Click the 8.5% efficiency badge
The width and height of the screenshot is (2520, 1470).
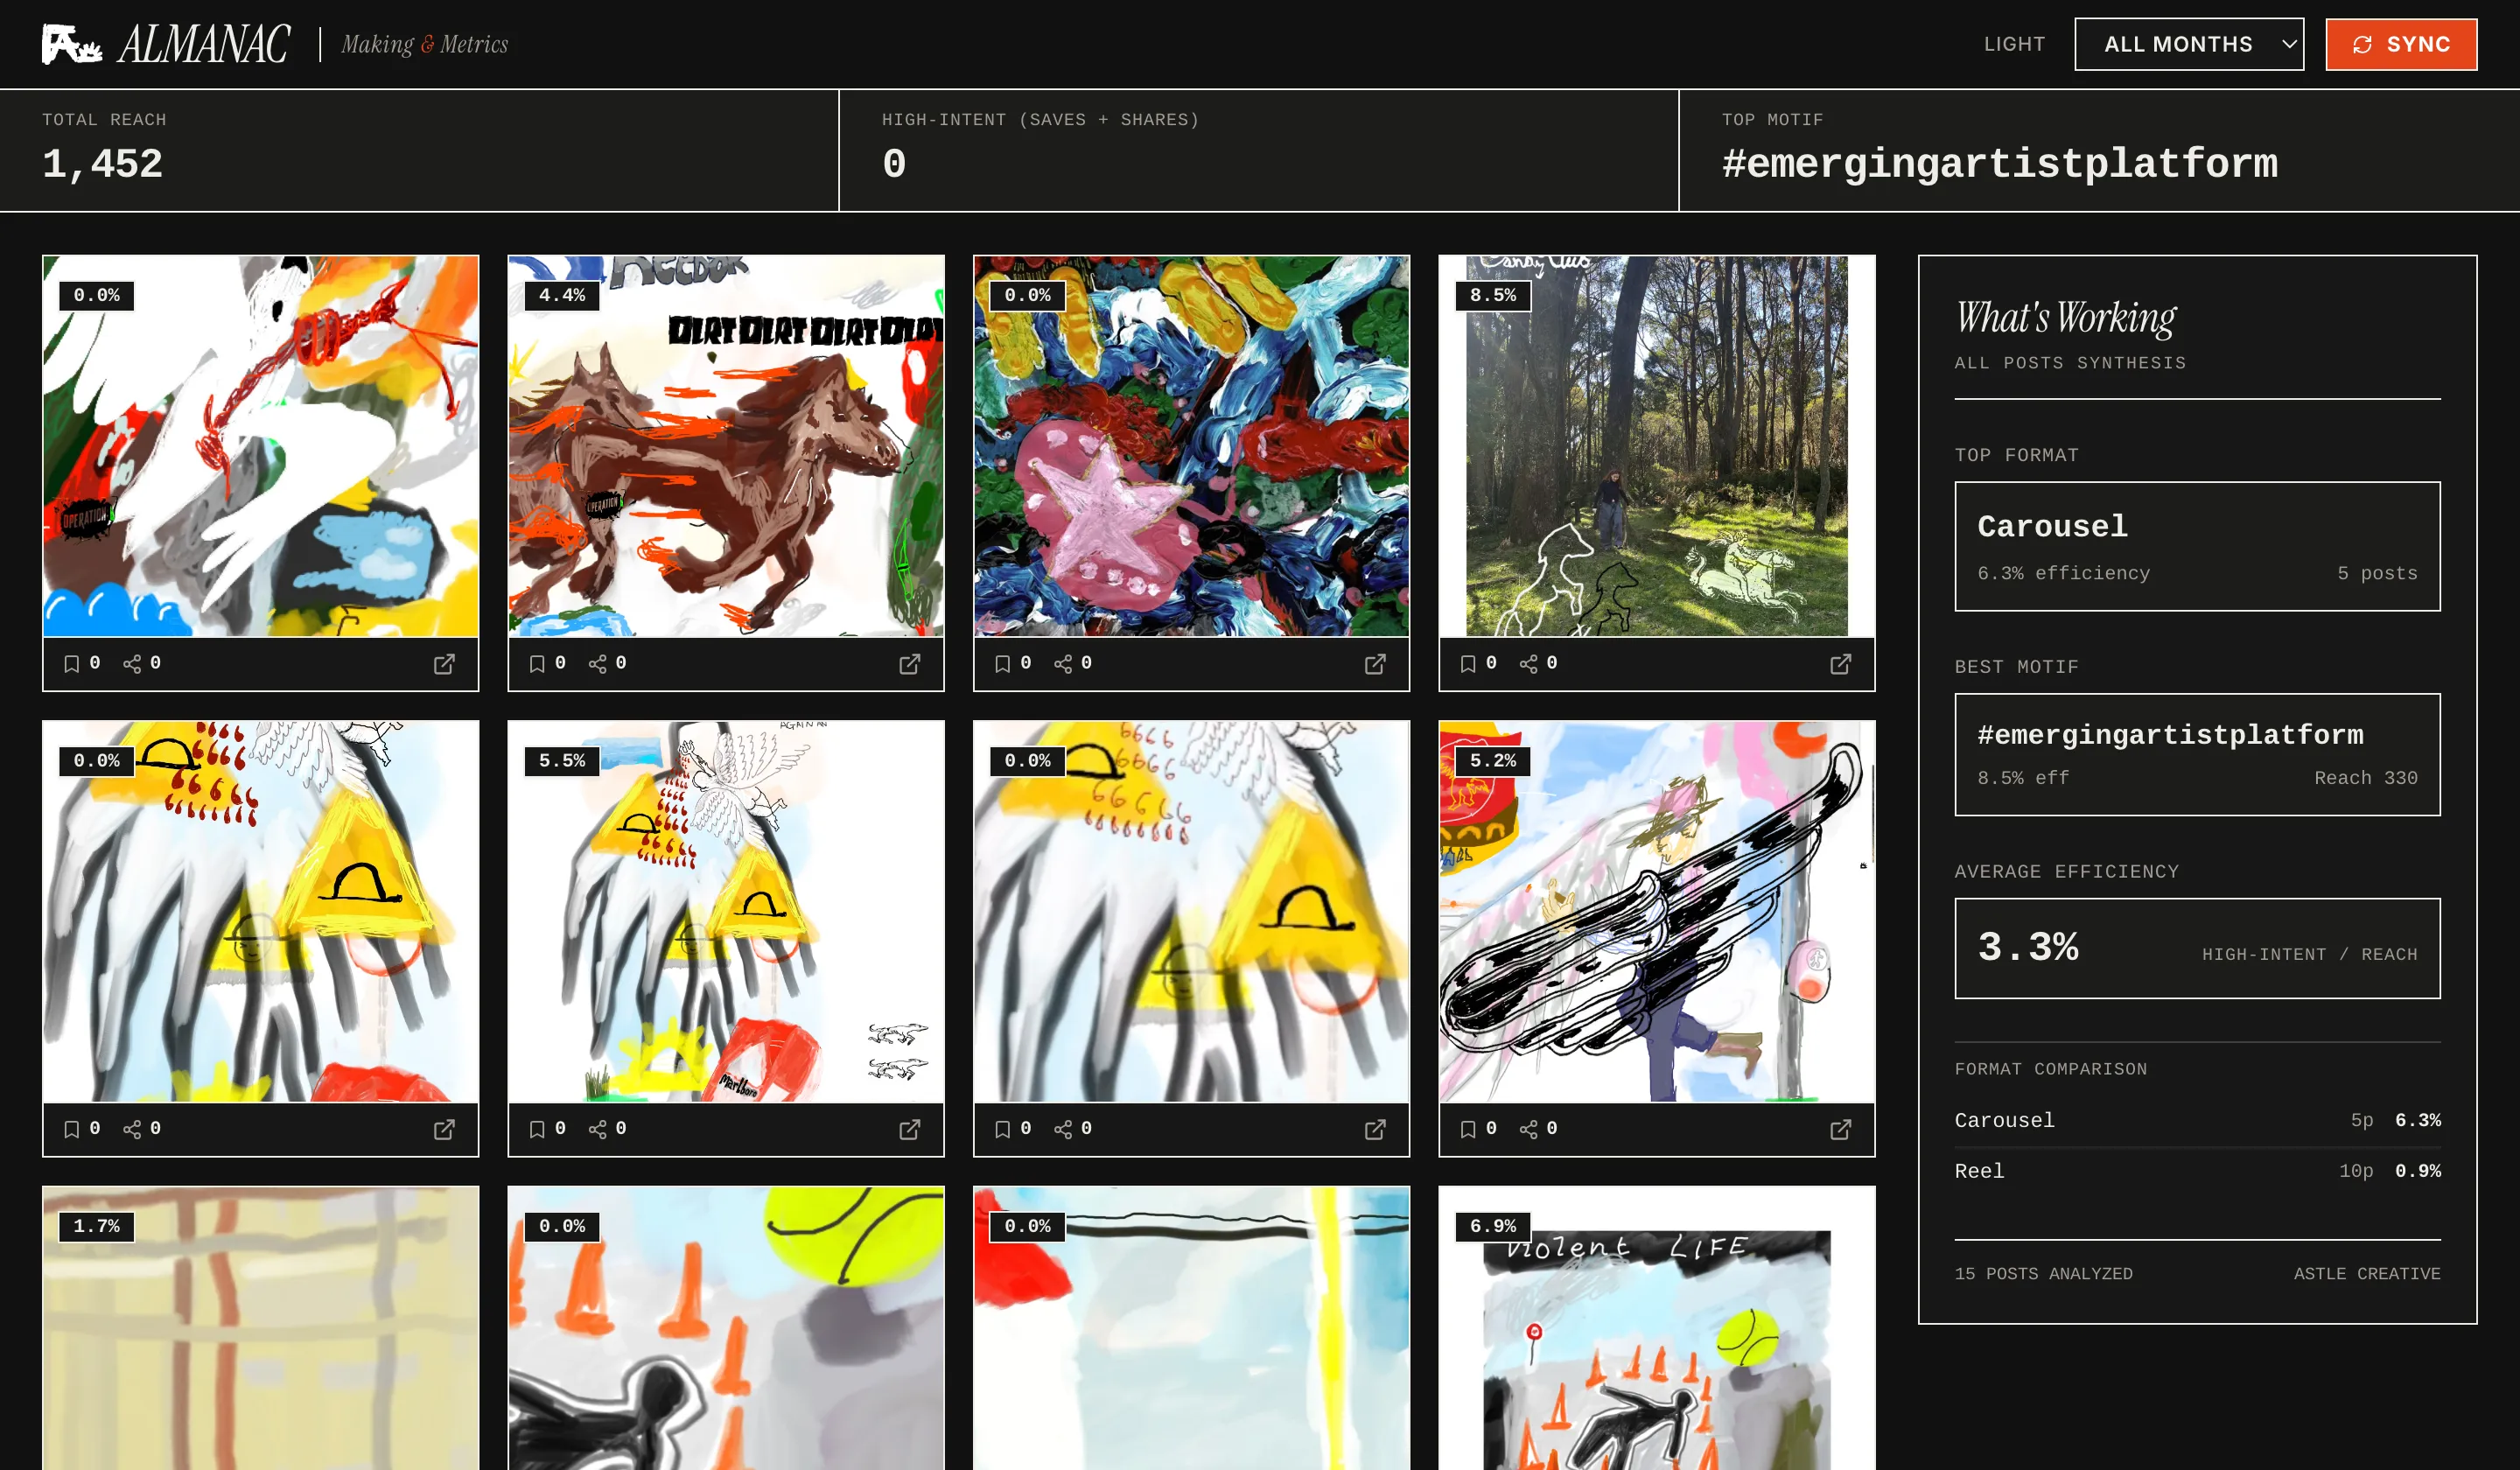pyautogui.click(x=1493, y=295)
